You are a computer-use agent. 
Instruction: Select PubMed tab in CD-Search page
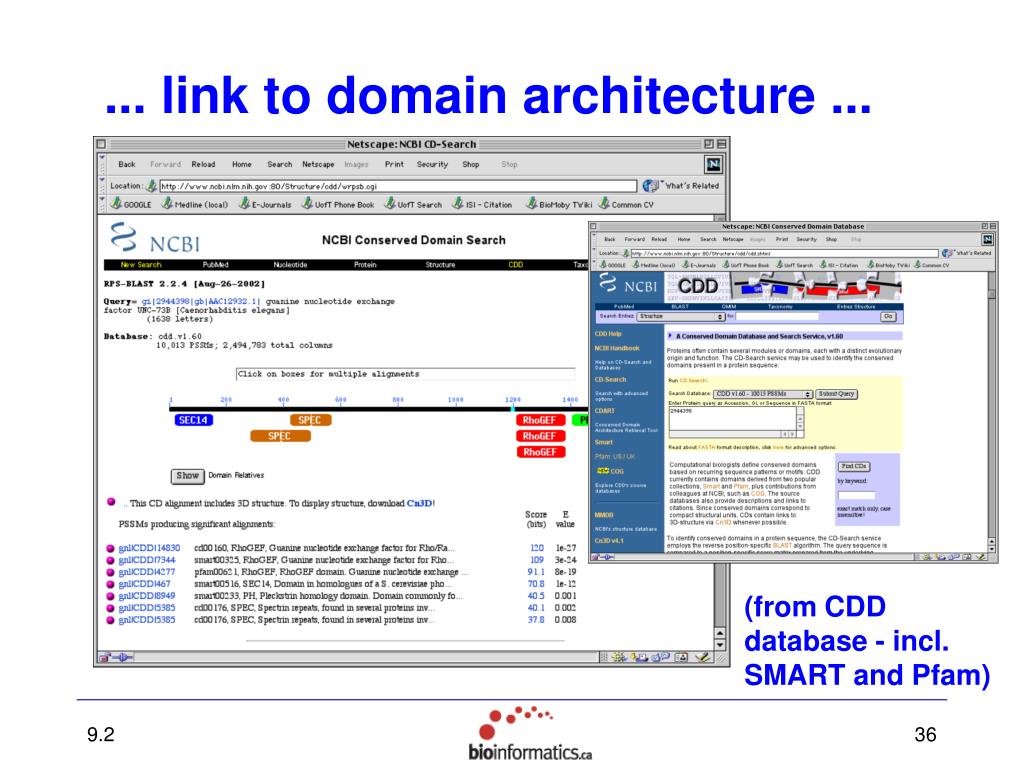pos(216,265)
